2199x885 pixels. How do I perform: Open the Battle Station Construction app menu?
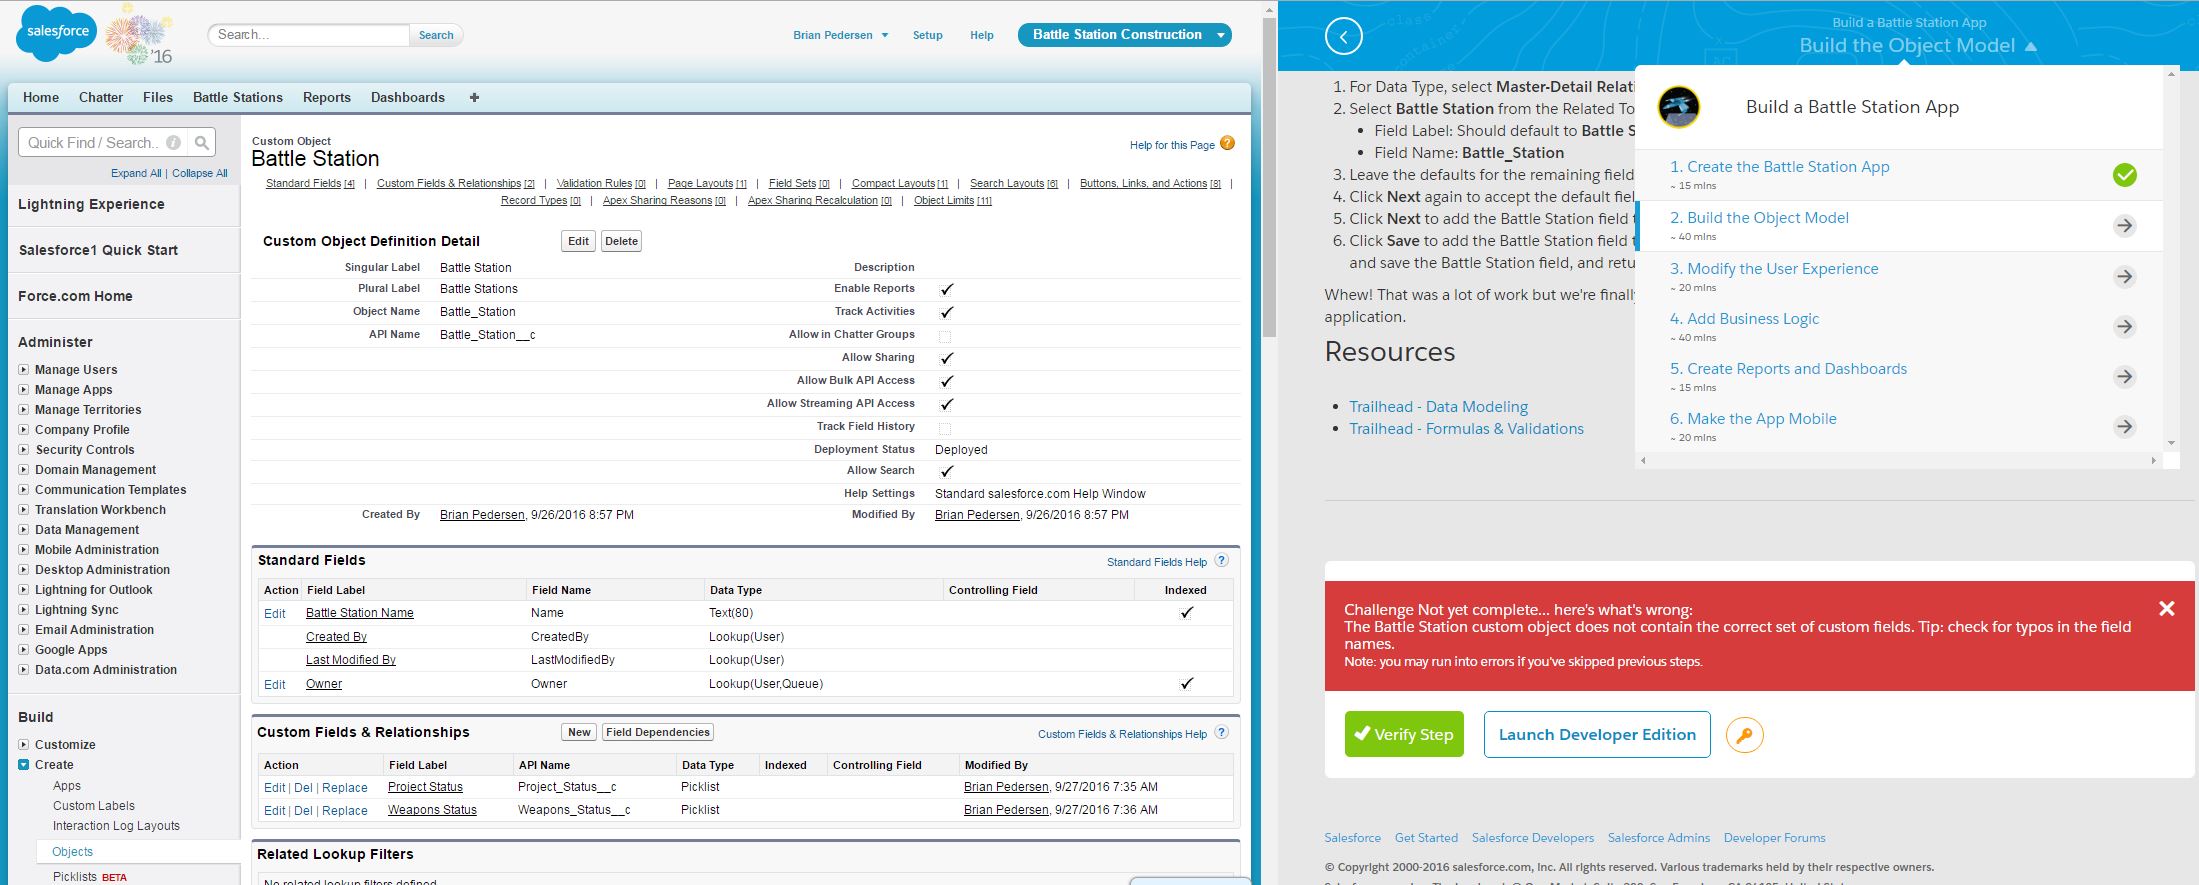pyautogui.click(x=1125, y=35)
